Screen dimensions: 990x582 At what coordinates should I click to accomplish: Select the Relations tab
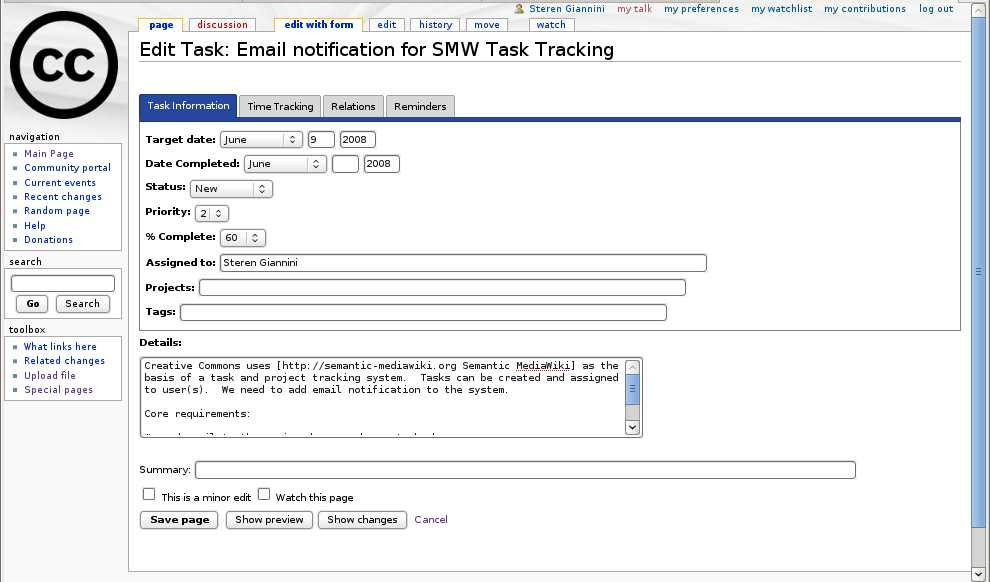[353, 107]
